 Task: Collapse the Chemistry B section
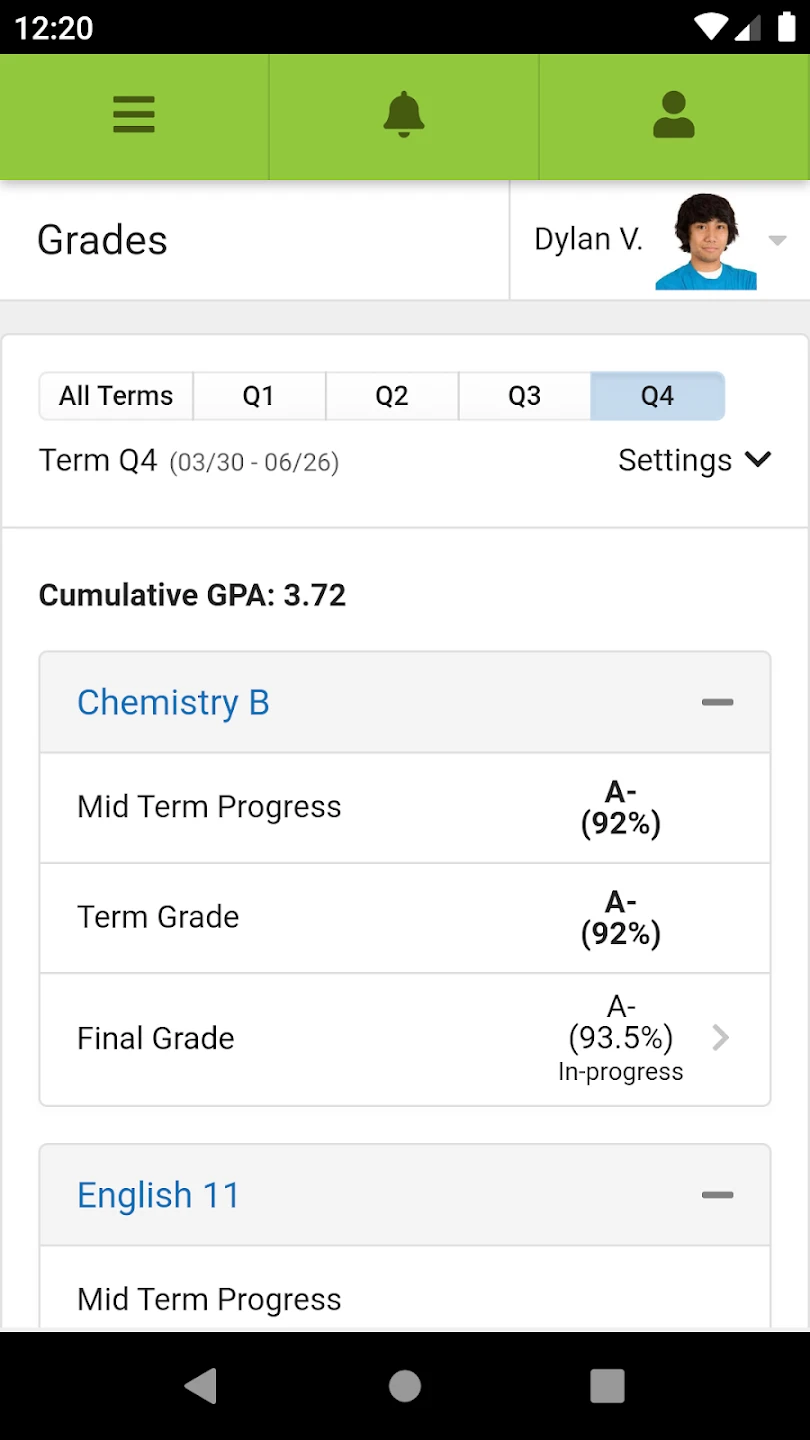[x=717, y=702]
